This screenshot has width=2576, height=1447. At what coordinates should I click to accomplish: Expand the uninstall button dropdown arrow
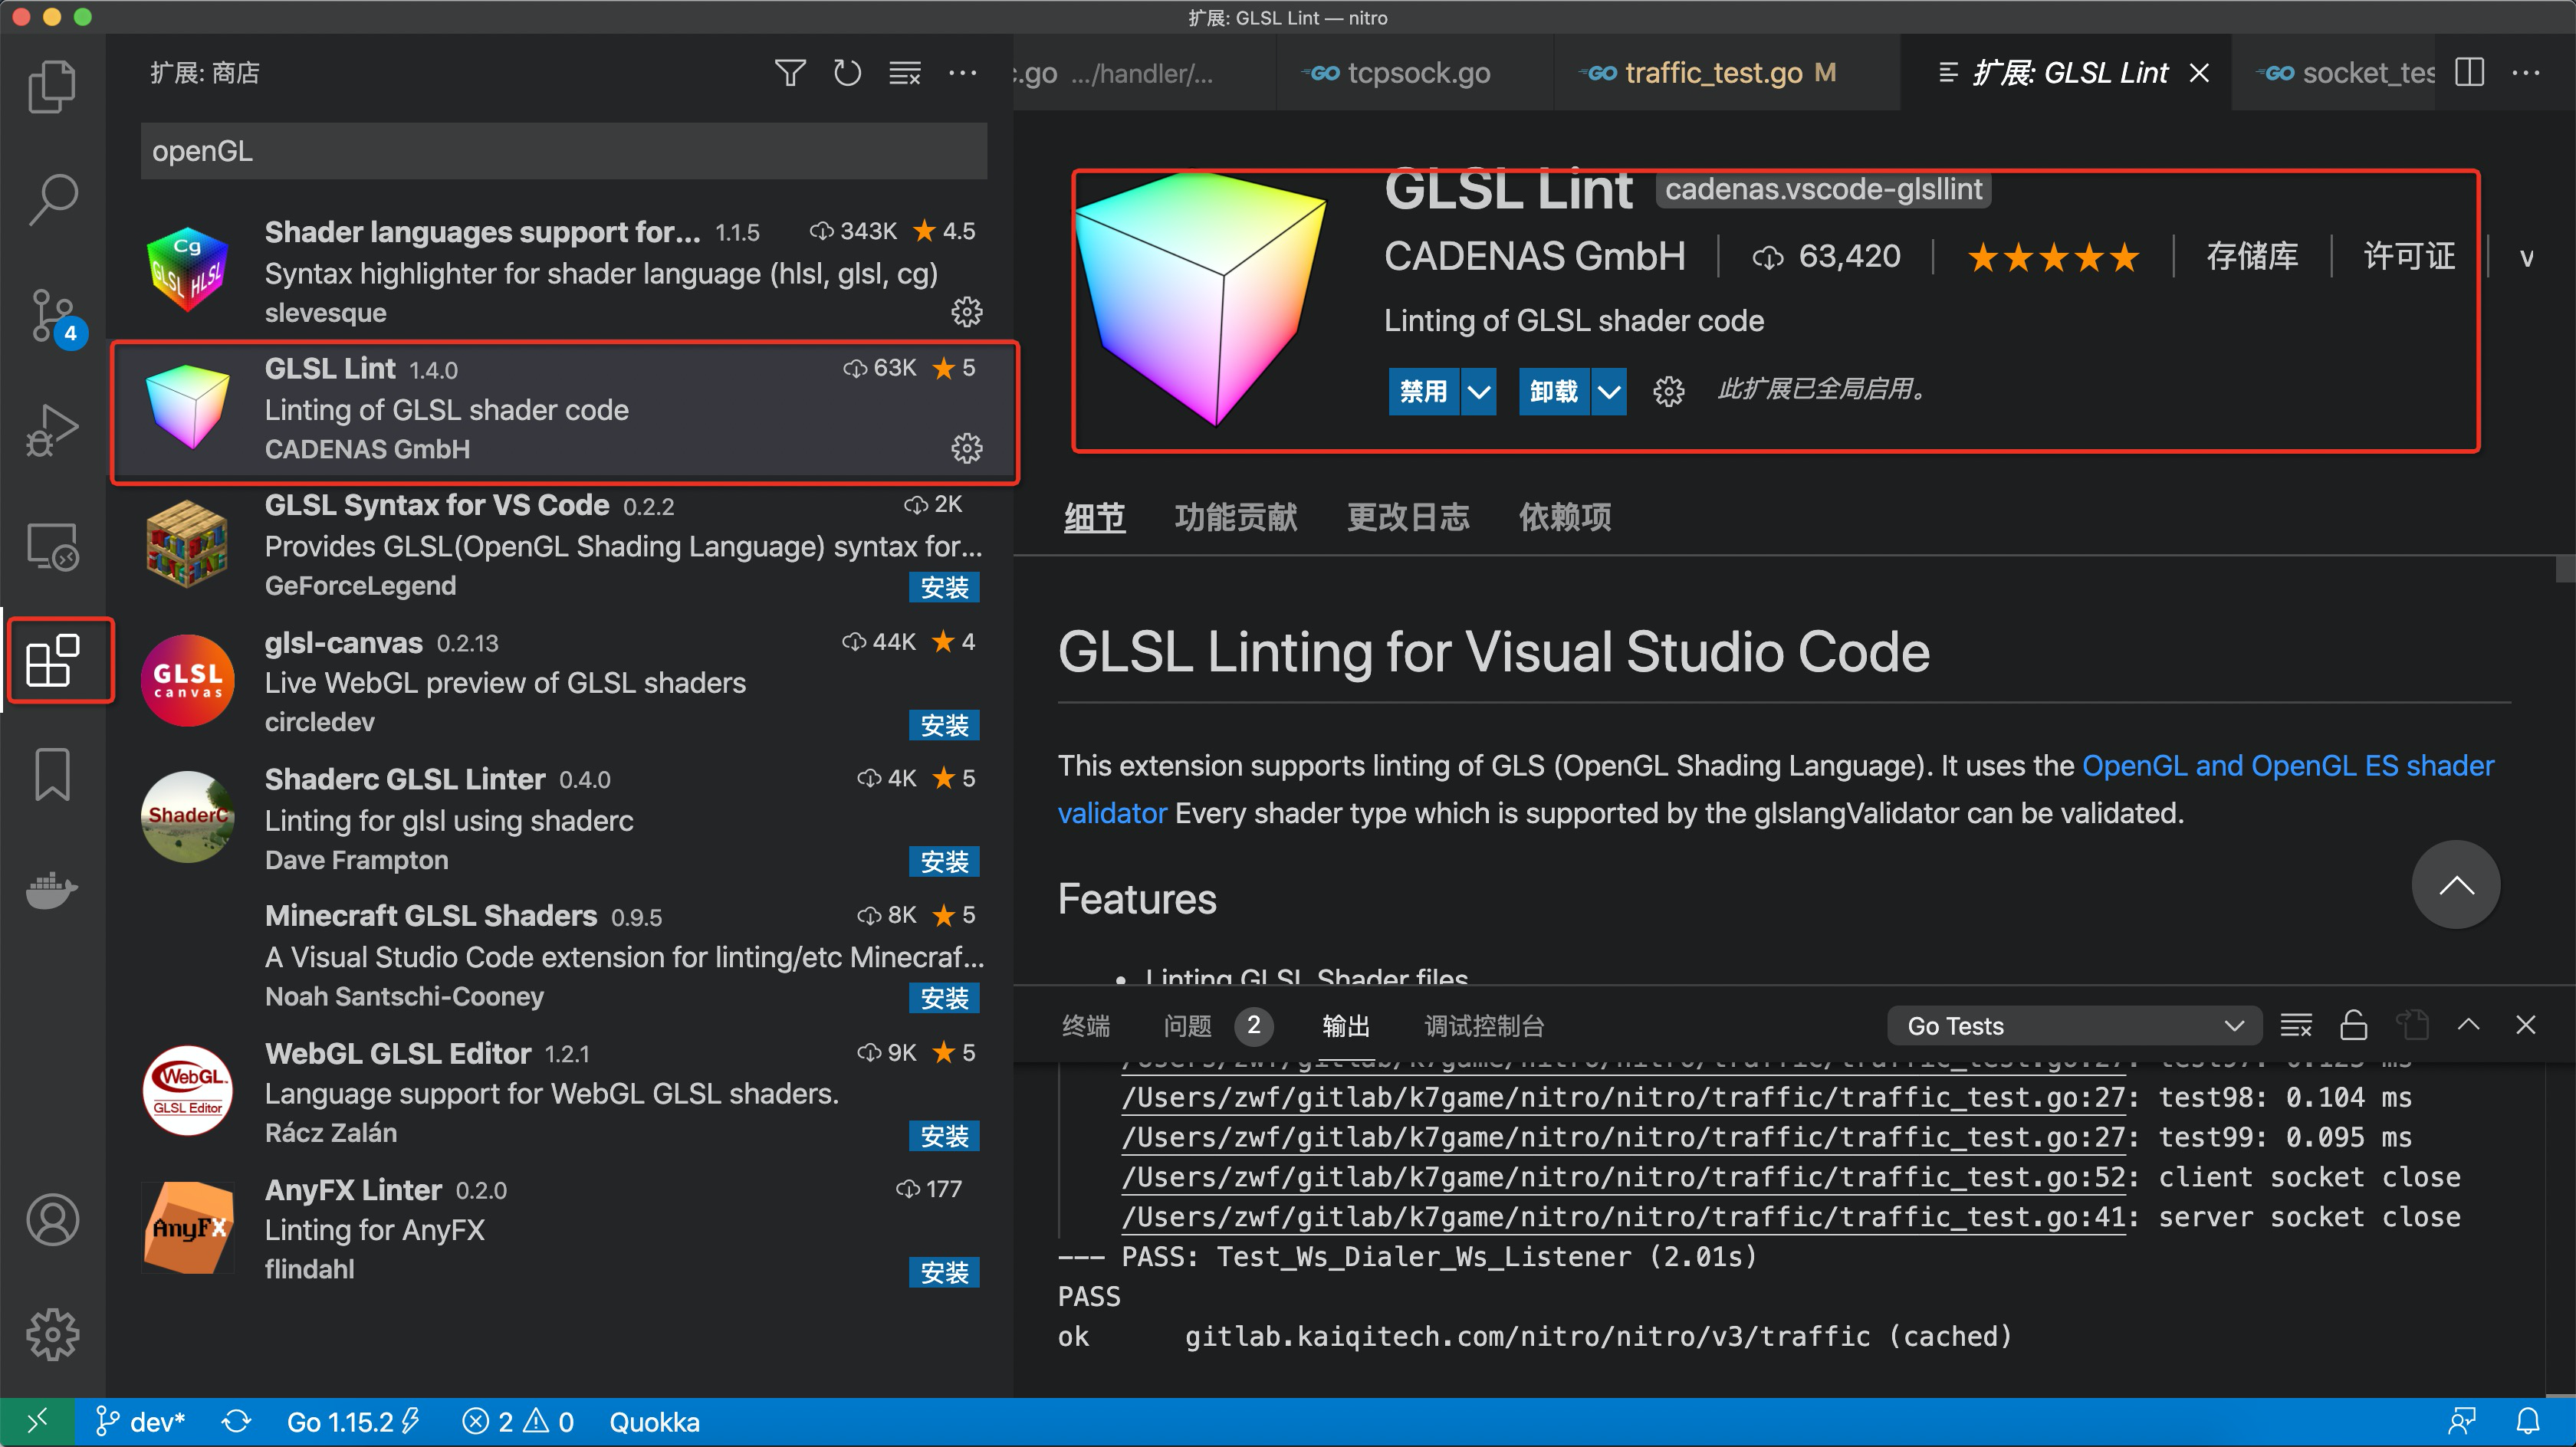1609,391
